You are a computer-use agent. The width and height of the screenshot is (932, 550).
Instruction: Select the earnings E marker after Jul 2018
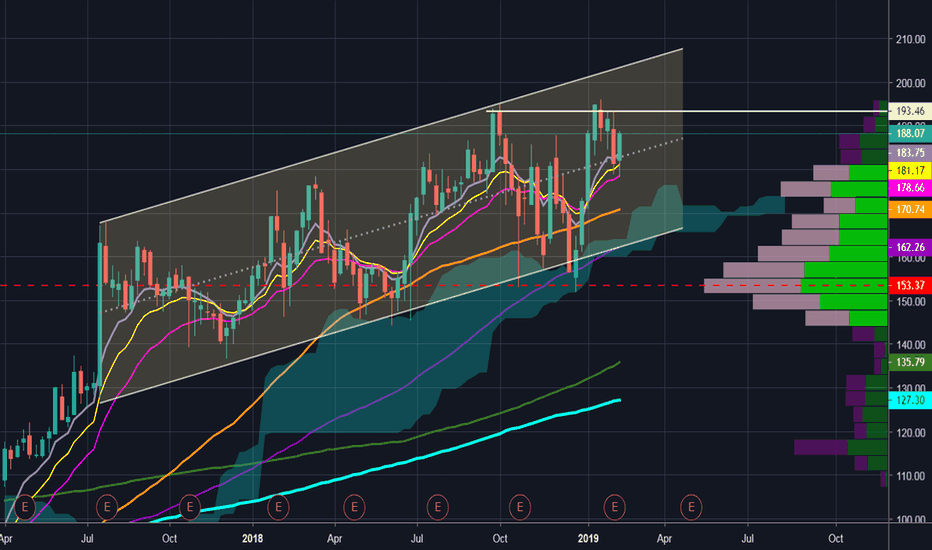point(437,507)
